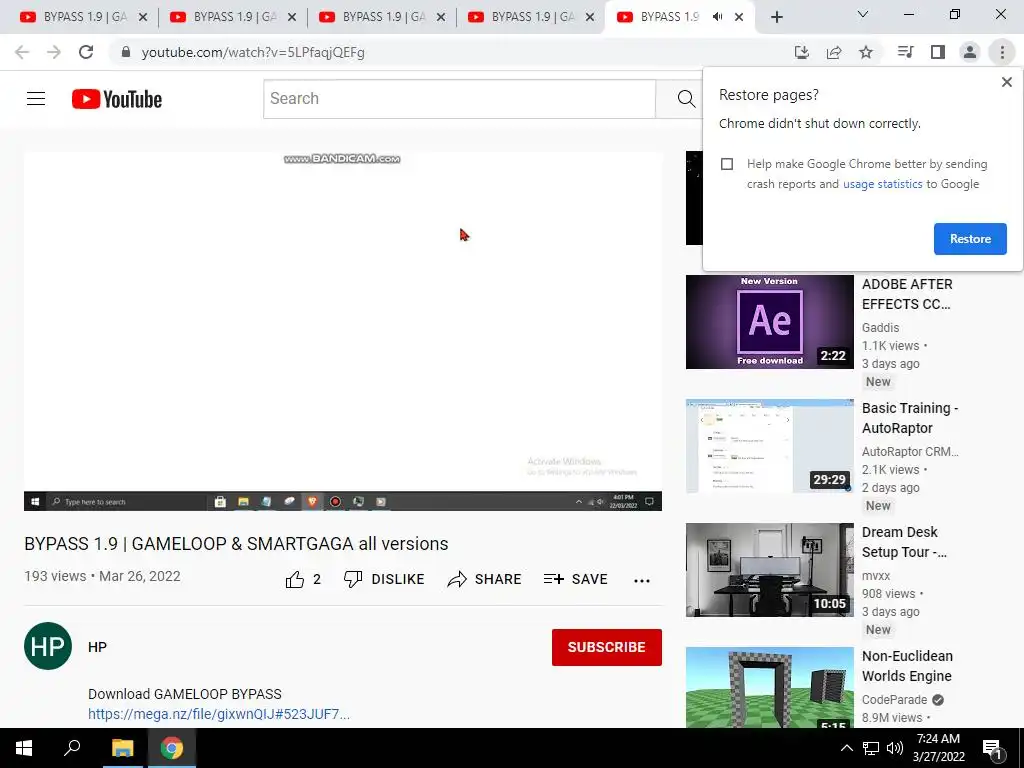Open the media control icon in toolbar
The height and width of the screenshot is (768, 1024).
tap(905, 52)
